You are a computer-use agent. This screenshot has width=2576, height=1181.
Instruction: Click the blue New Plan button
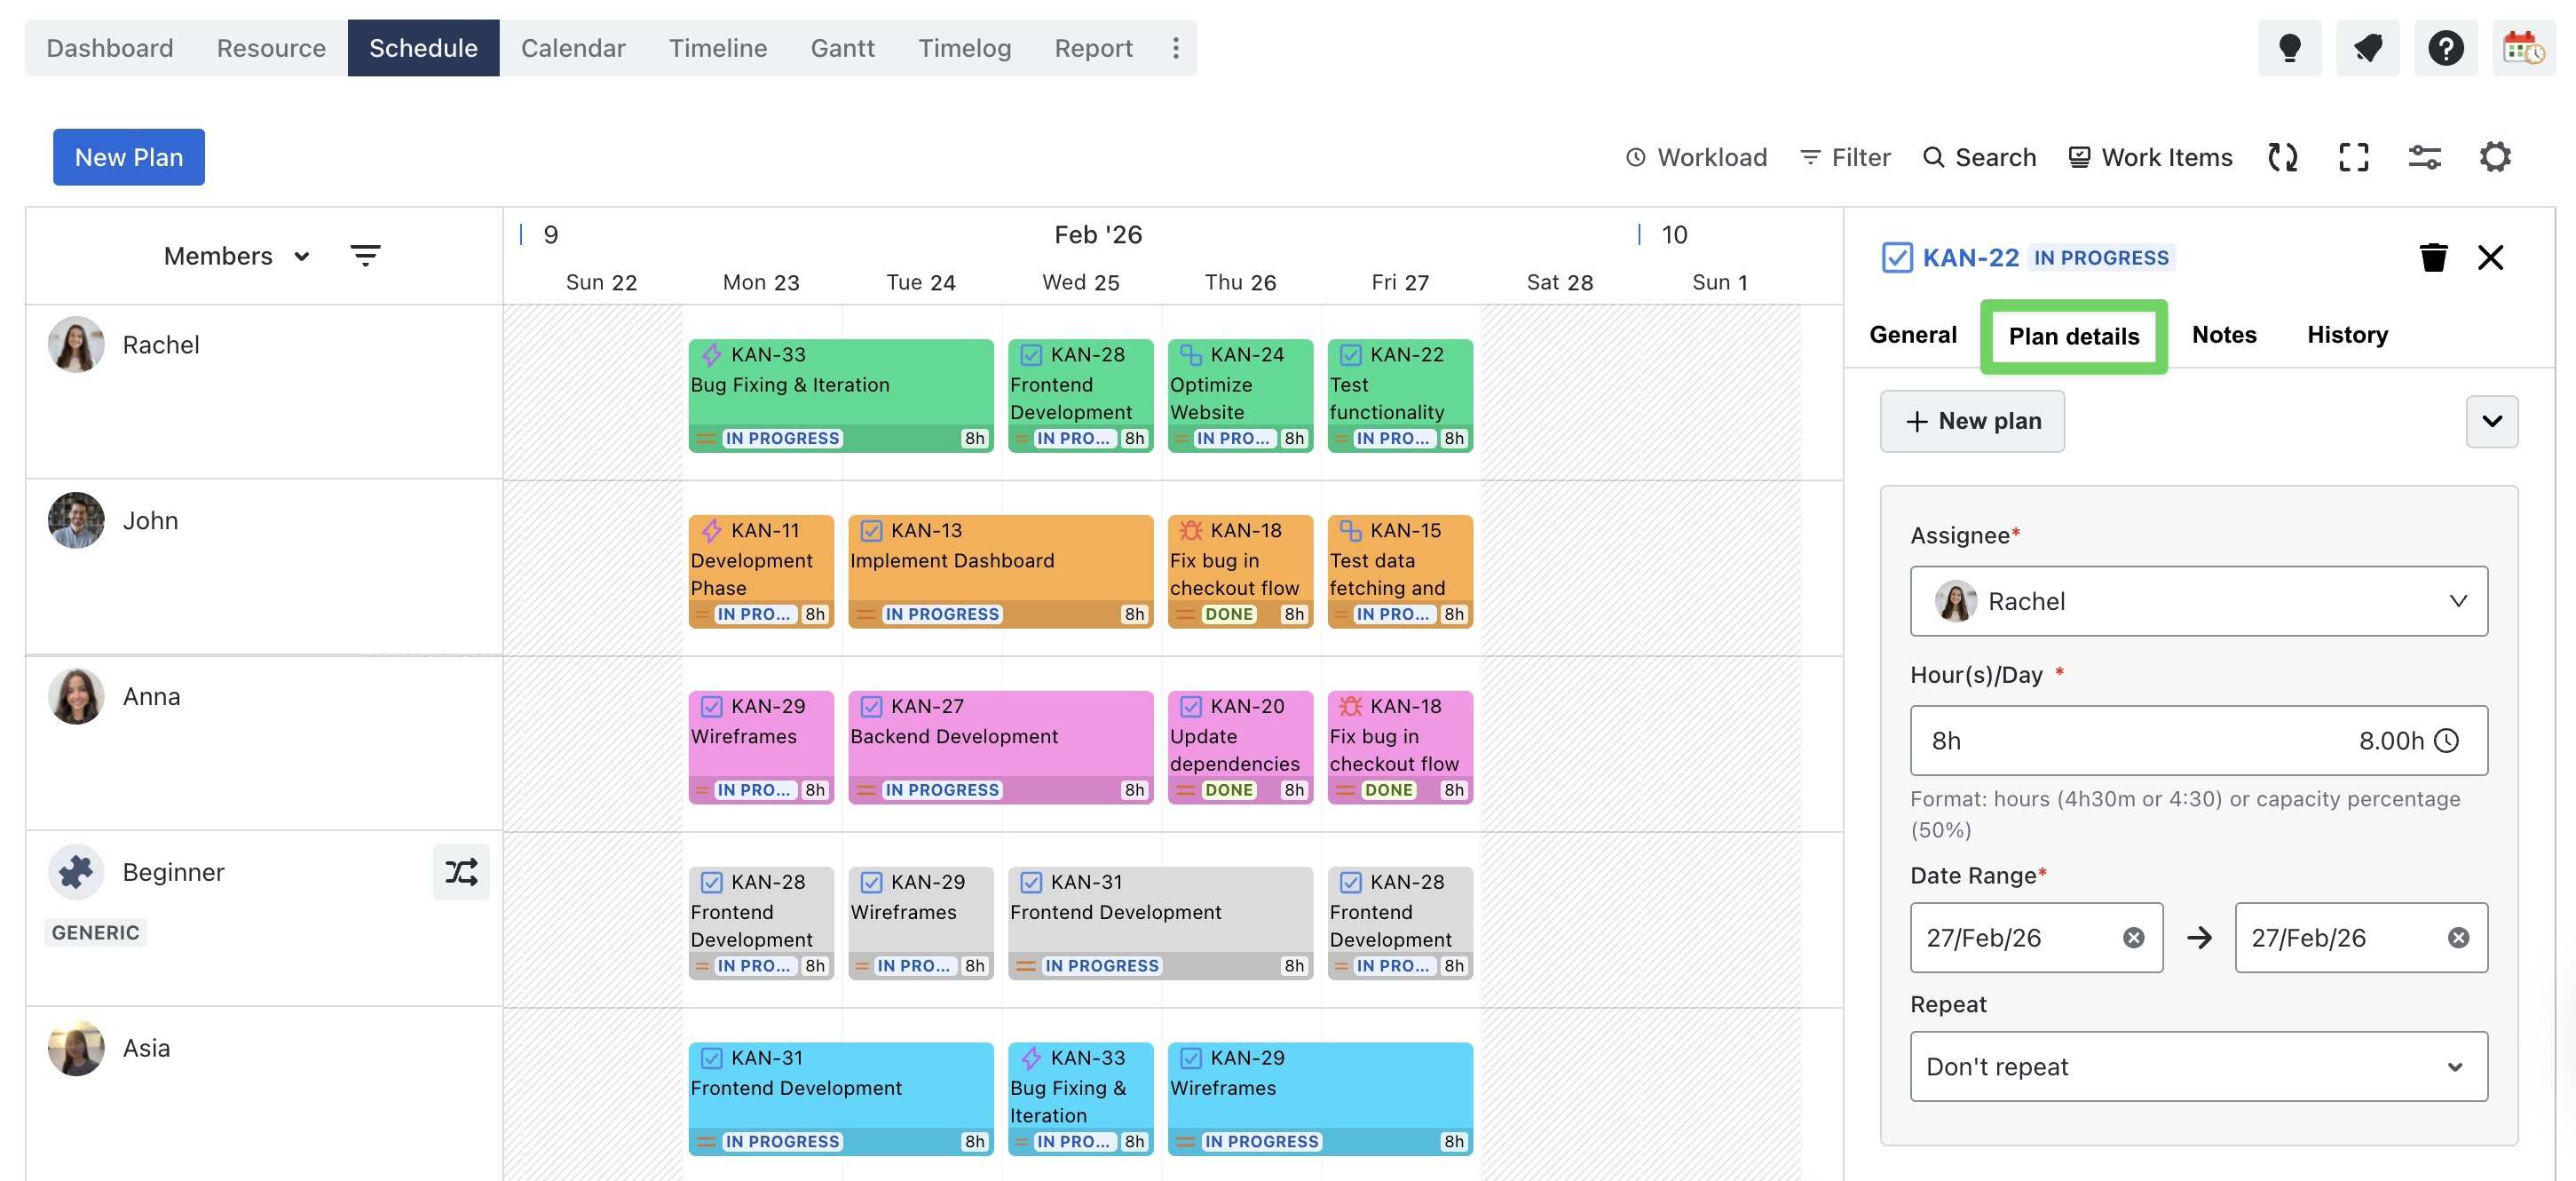click(x=128, y=157)
